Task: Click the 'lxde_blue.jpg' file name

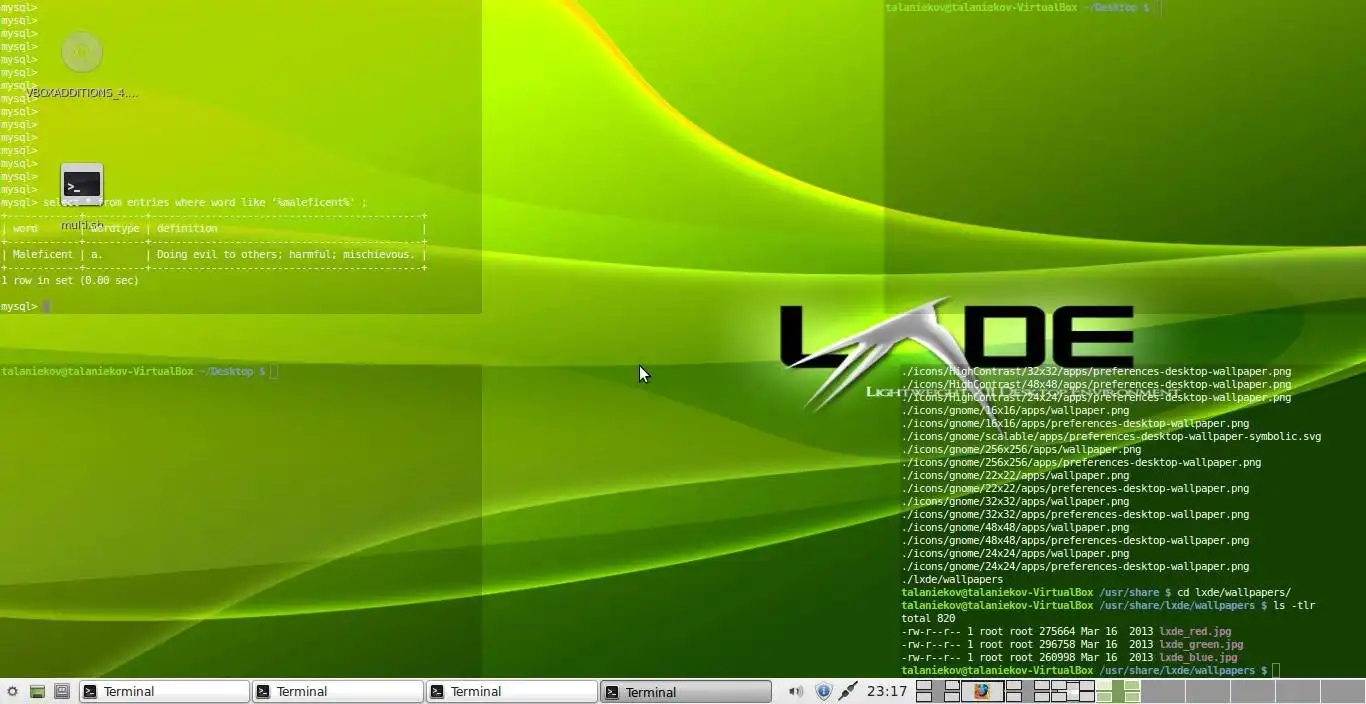Action: 1198,657
